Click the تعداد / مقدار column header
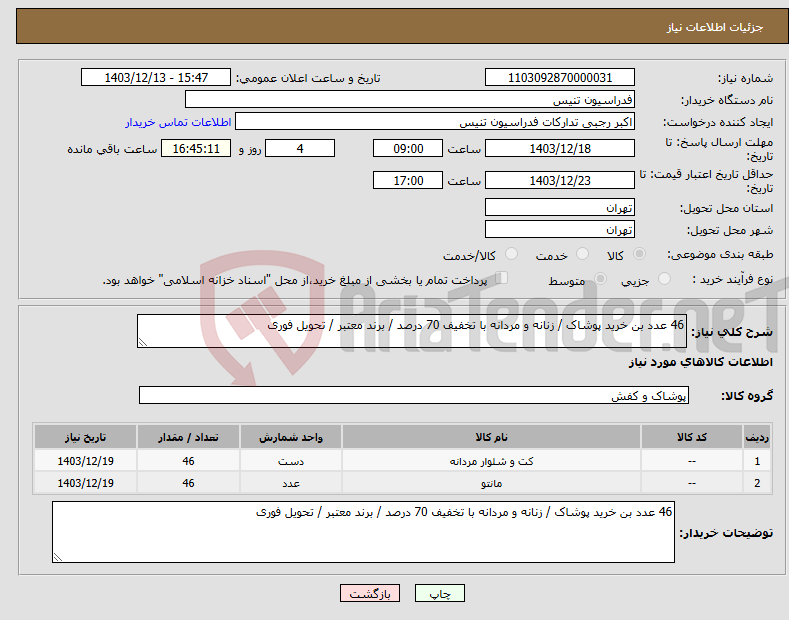Image resolution: width=789 pixels, height=620 pixels. pos(188,437)
